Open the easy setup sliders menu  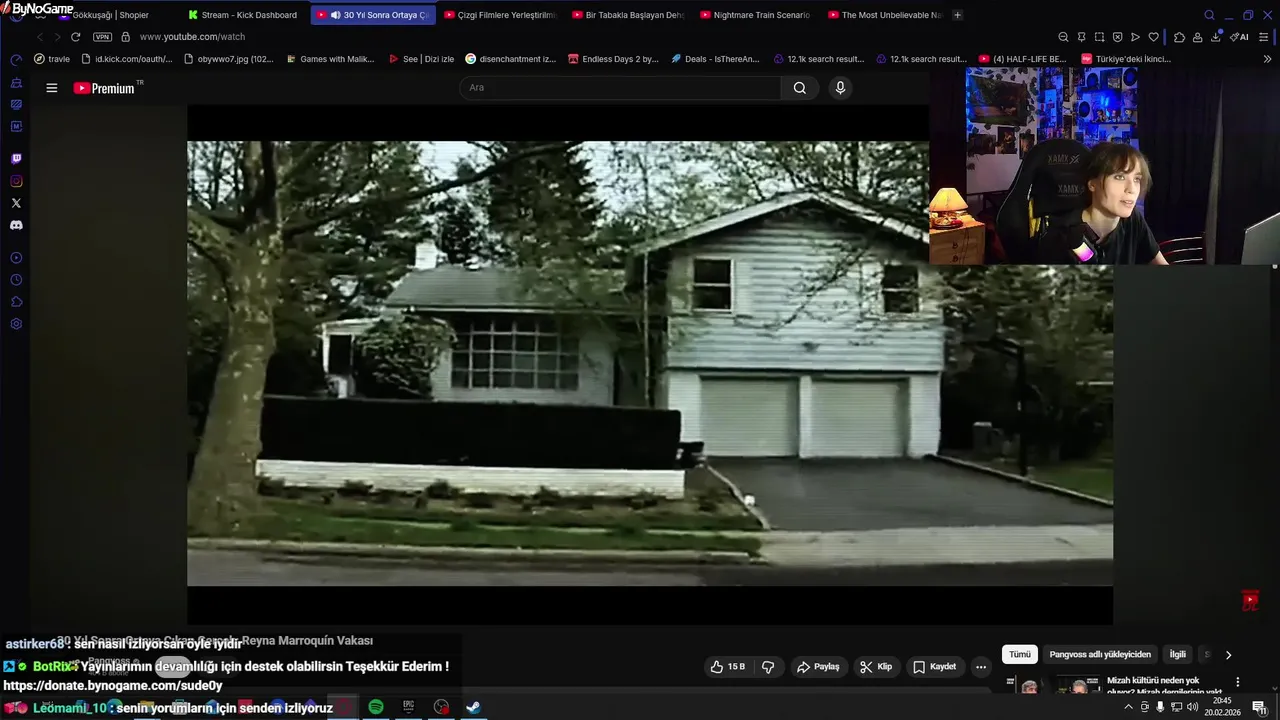pos(1264,37)
